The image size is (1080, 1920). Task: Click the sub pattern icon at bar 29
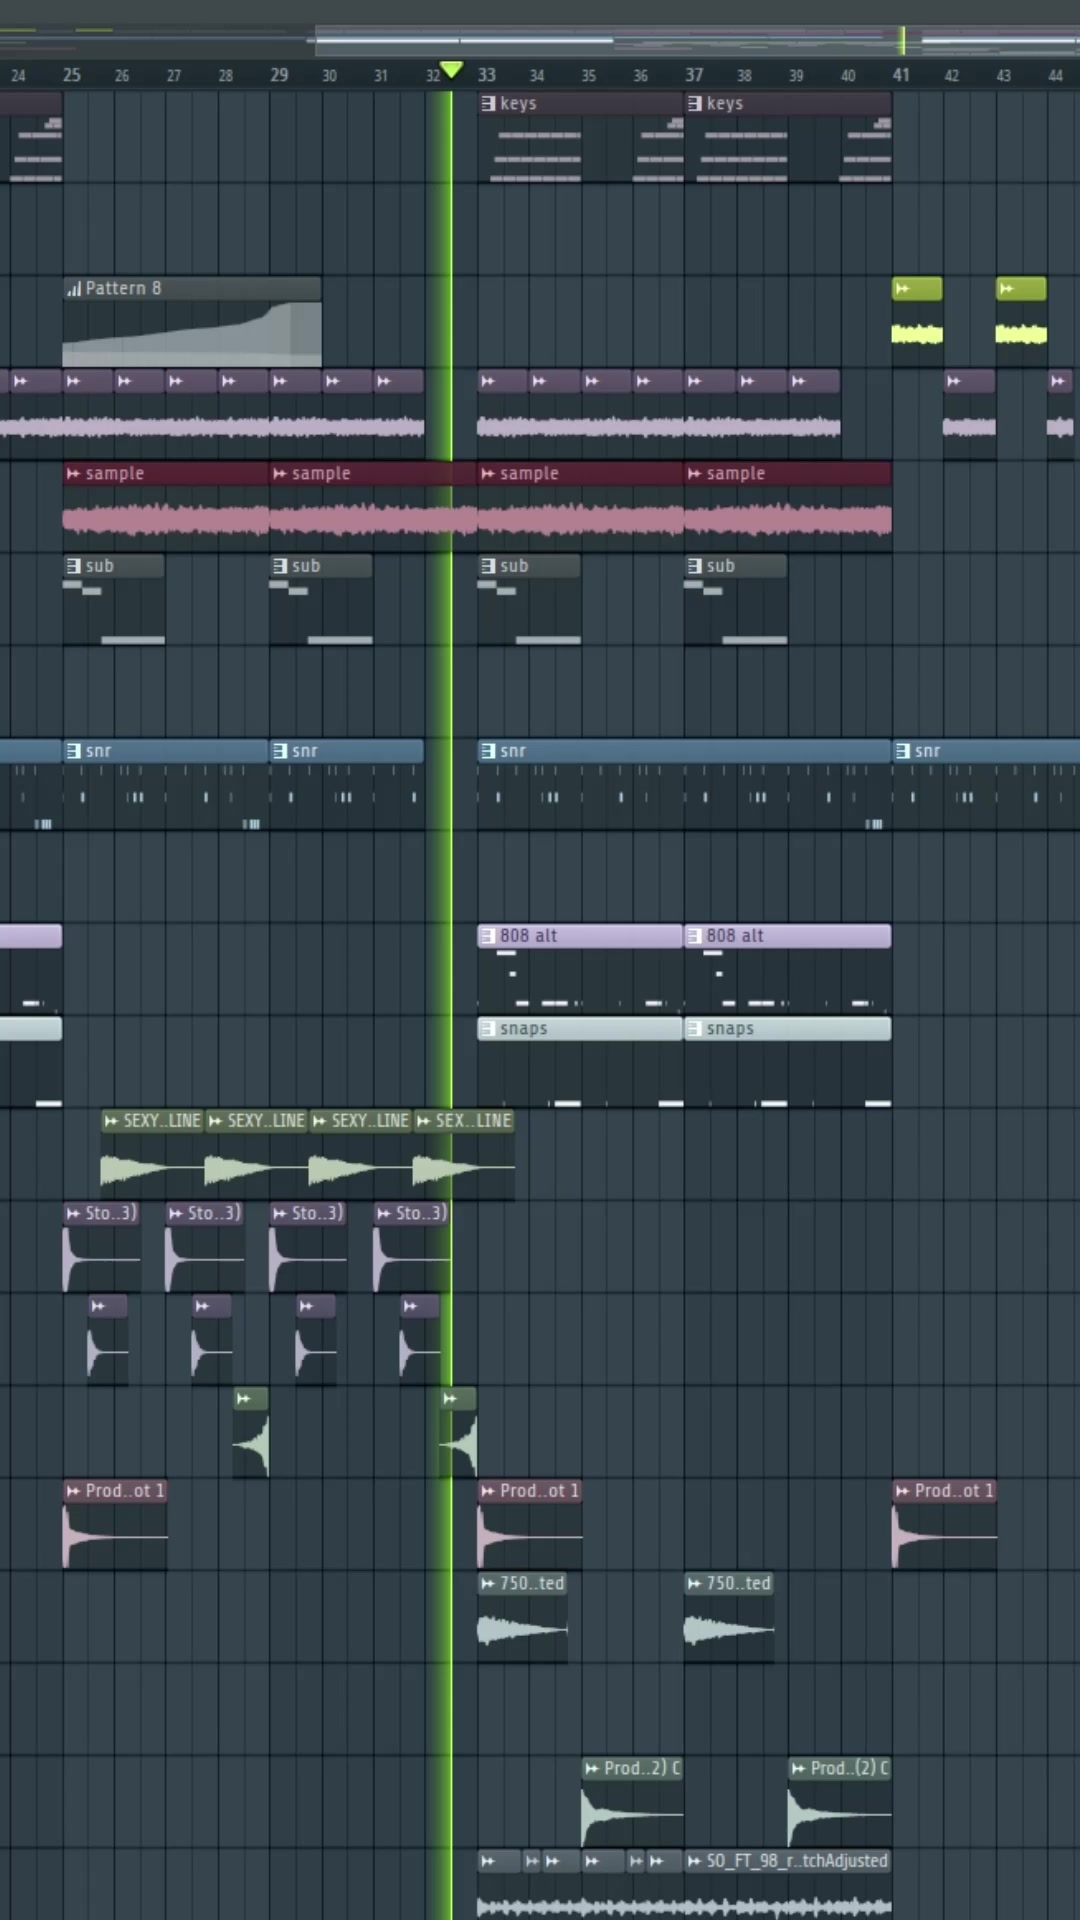click(x=280, y=566)
